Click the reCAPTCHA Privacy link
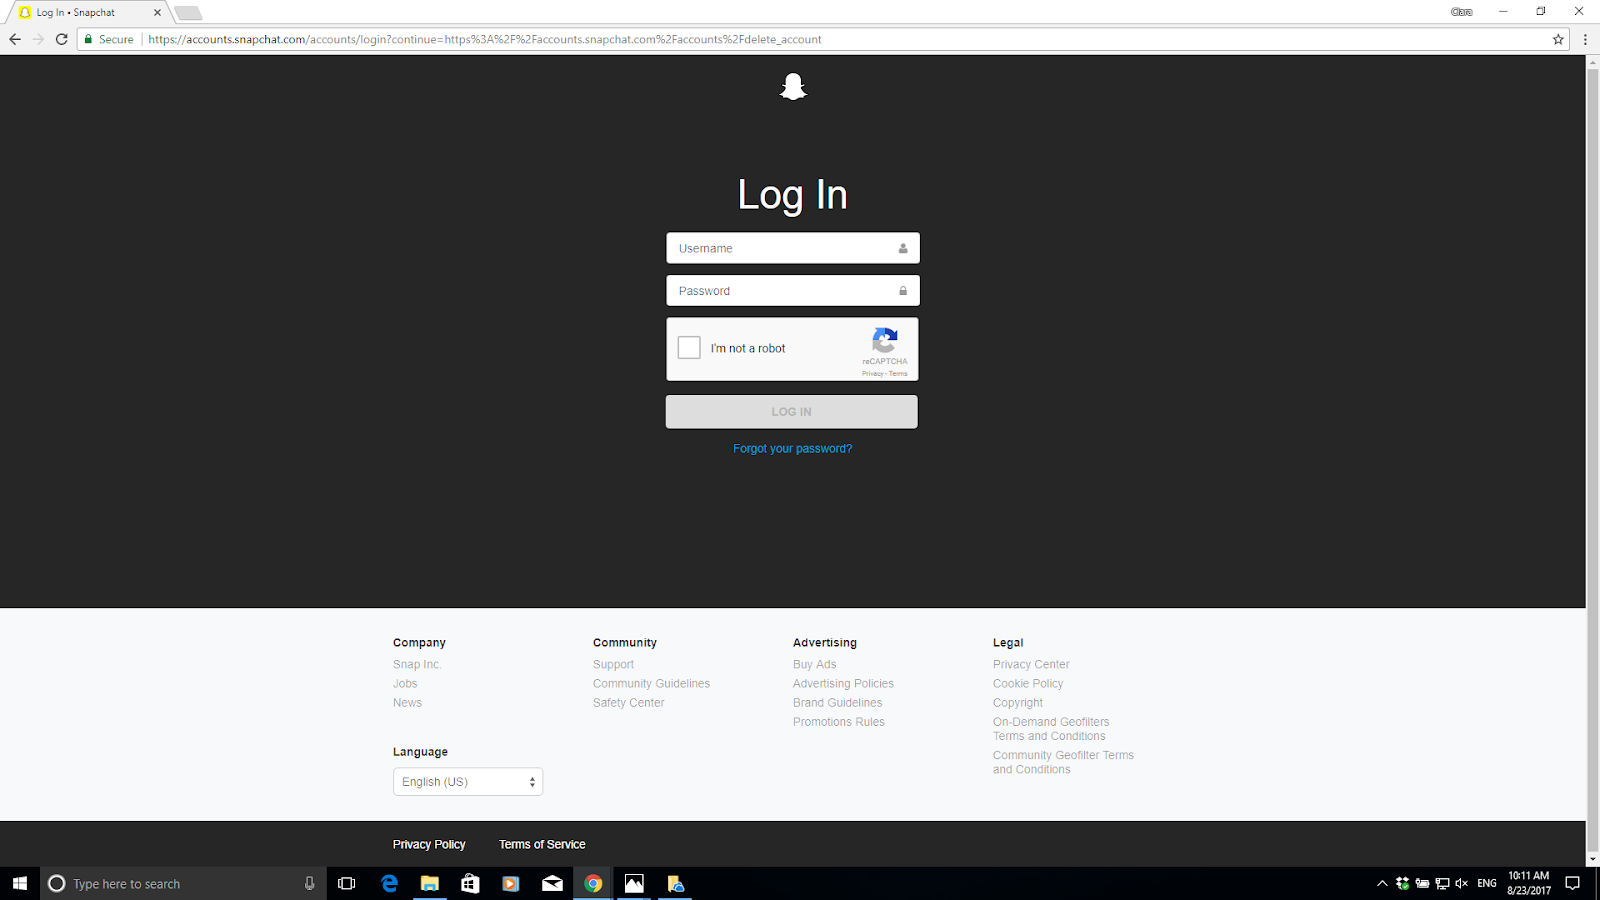 coord(873,374)
